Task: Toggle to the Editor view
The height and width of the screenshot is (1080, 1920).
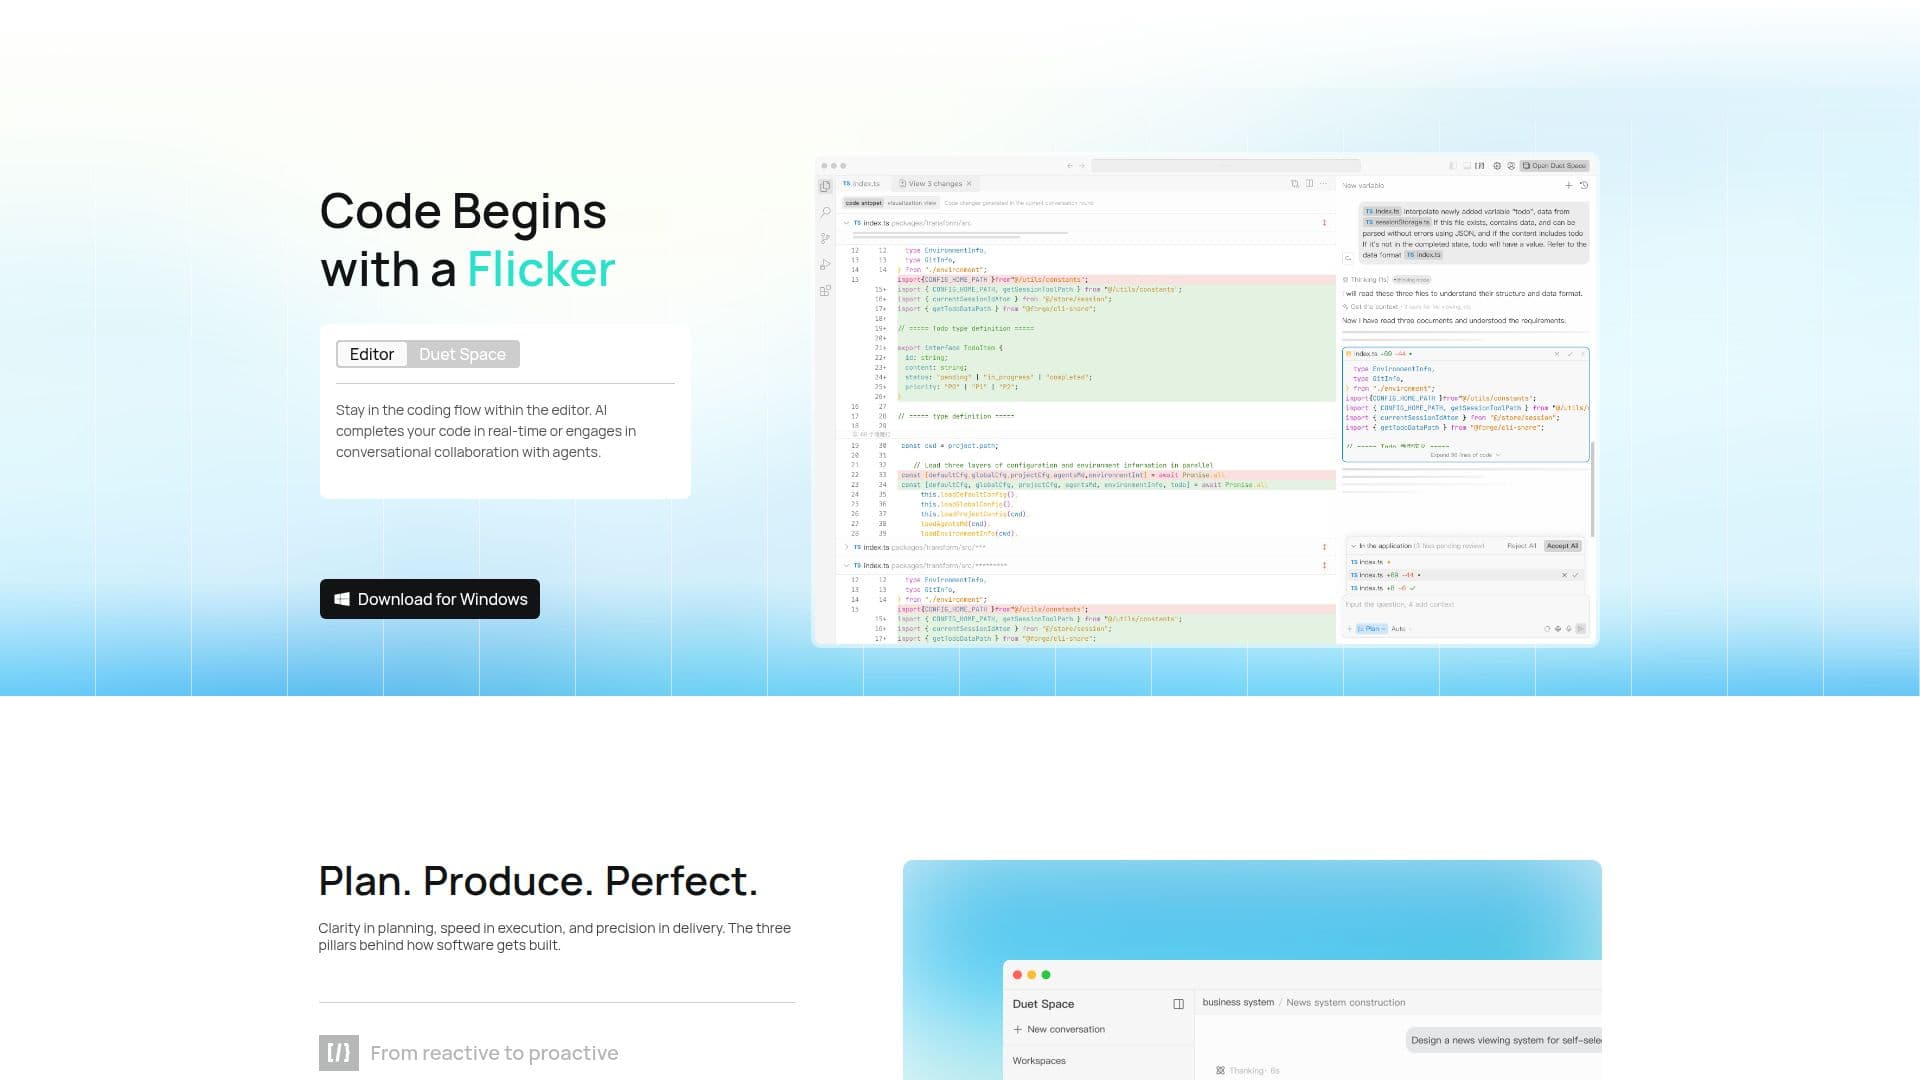Action: (372, 354)
